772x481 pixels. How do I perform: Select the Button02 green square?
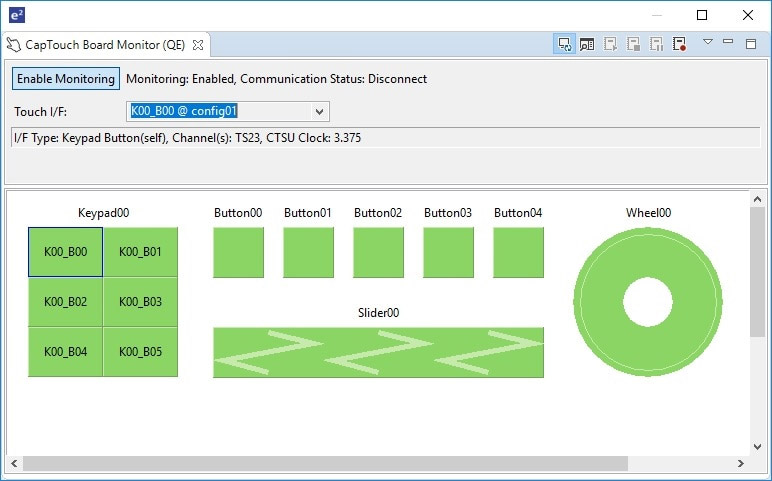click(x=378, y=252)
